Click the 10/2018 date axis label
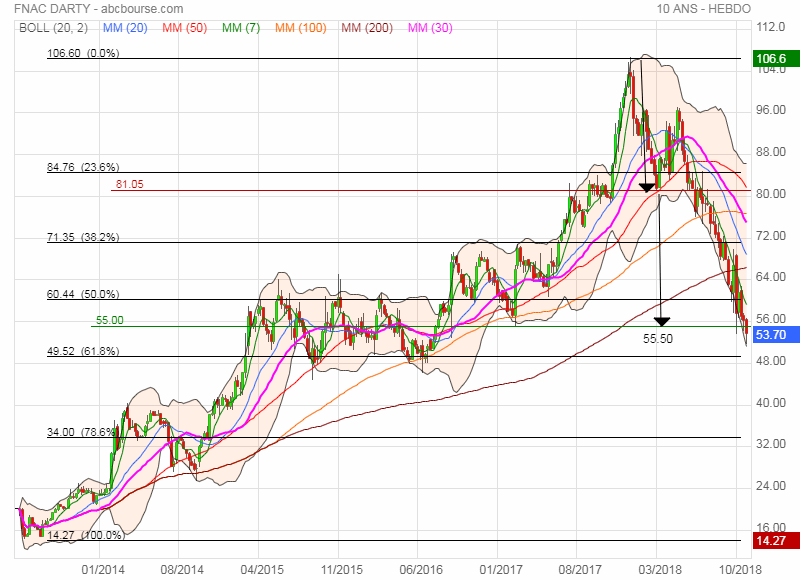The height and width of the screenshot is (580, 800). click(x=740, y=569)
